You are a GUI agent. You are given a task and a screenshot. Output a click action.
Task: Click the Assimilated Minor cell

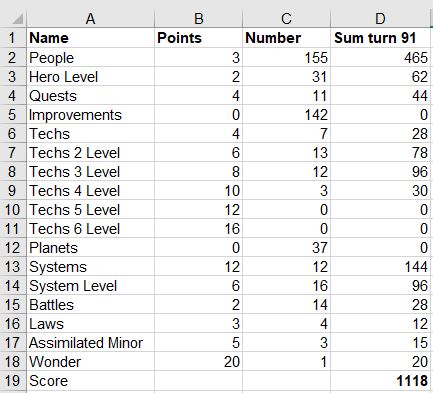tap(90, 343)
